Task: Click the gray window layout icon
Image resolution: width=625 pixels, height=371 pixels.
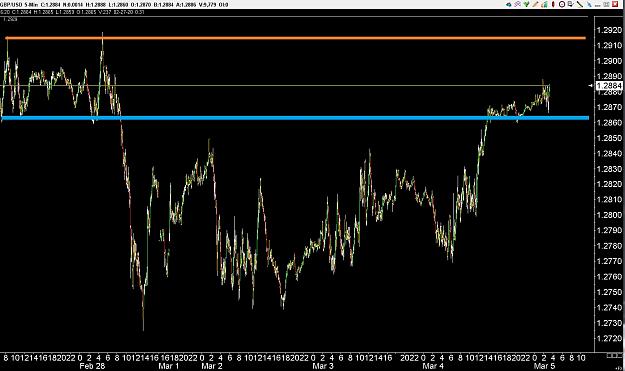Action: coord(607,4)
